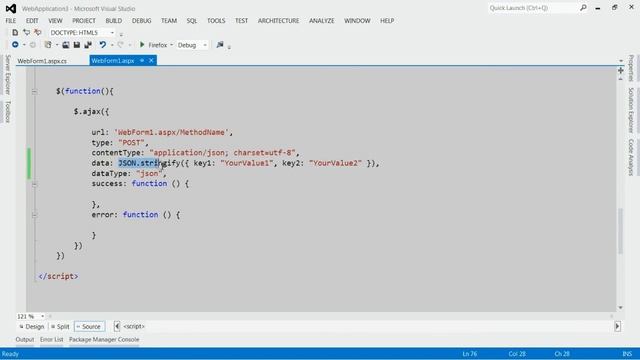Click the Find in Files toolbar icon
Viewport: 640px width, 360px height.
point(220,44)
